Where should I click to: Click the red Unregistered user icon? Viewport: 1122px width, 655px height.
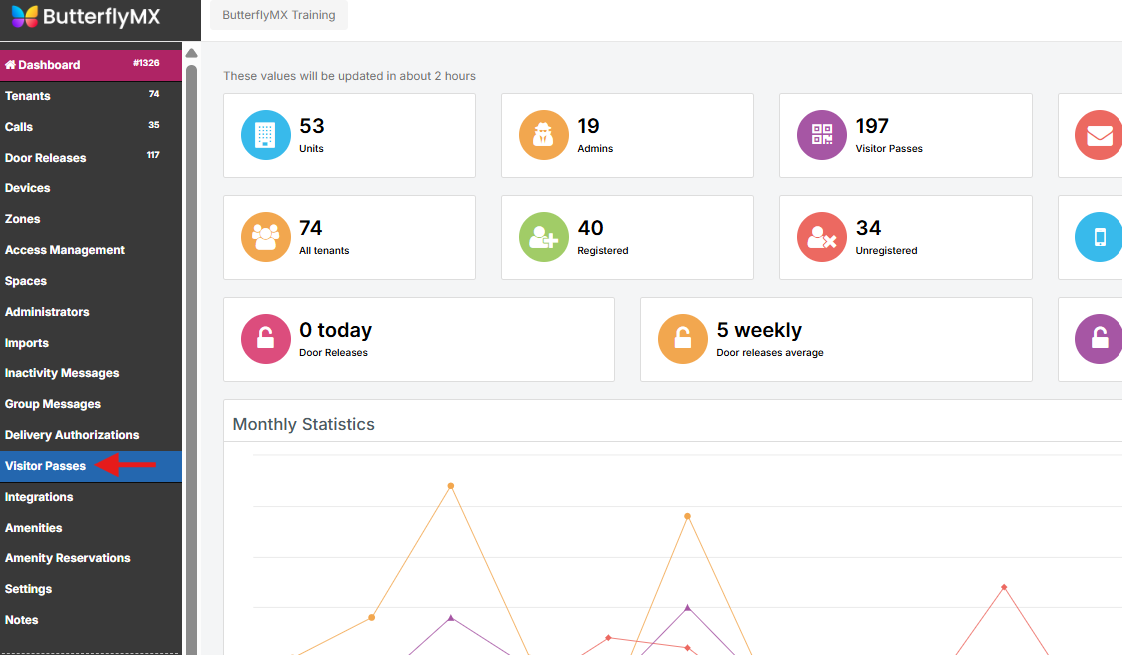point(822,237)
